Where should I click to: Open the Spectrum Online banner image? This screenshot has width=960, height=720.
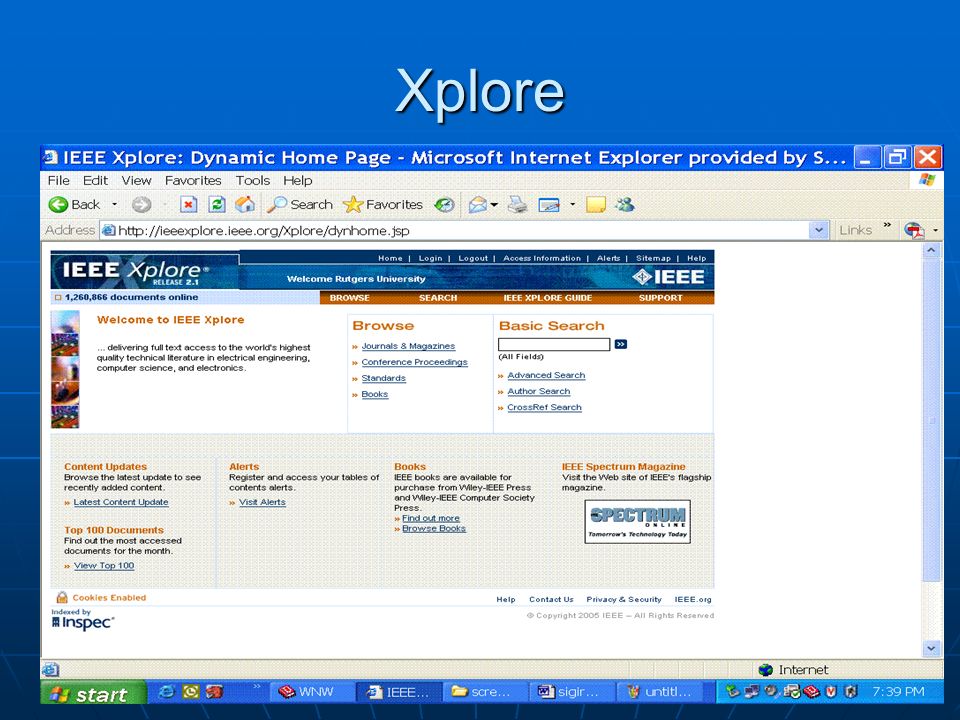pyautogui.click(x=637, y=522)
